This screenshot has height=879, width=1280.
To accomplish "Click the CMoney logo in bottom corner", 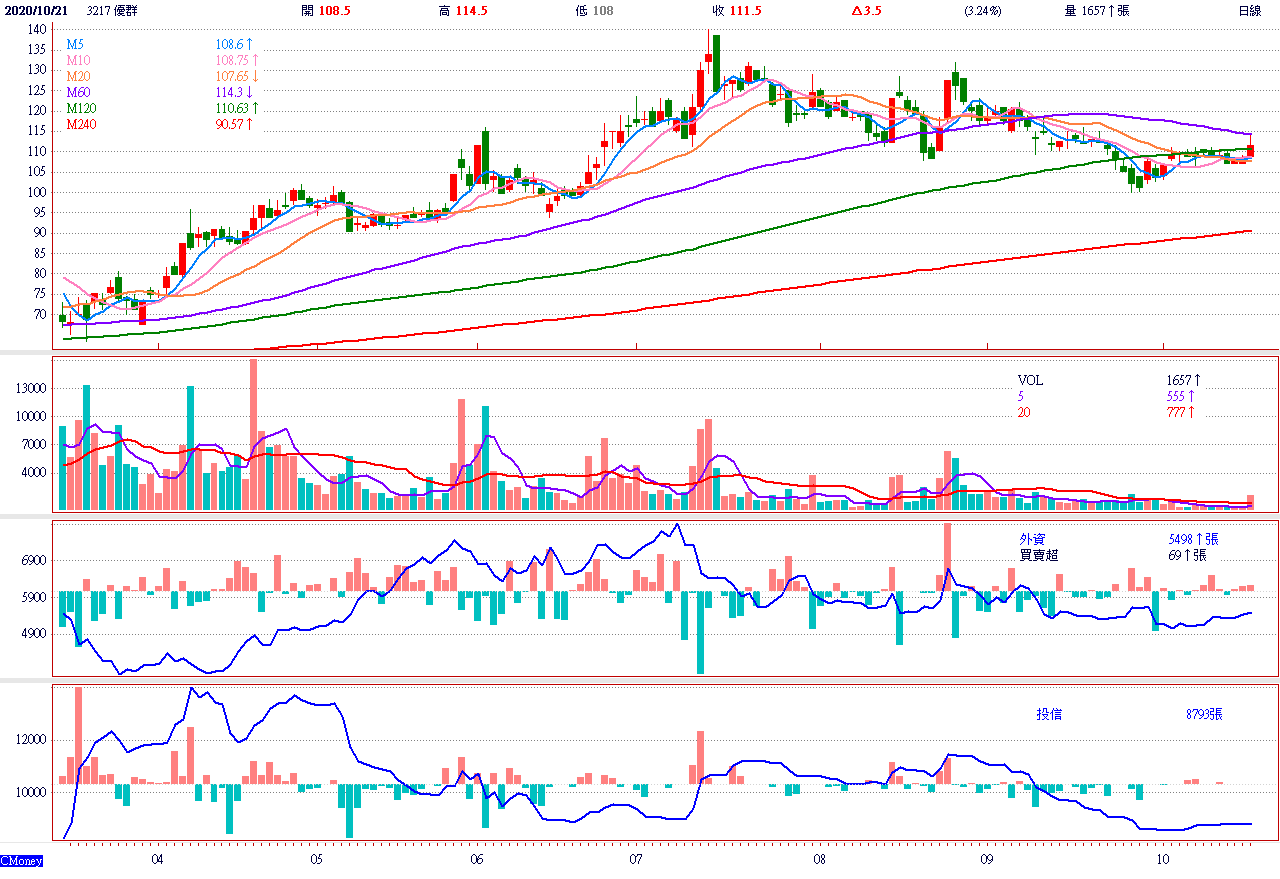I will pos(22,860).
